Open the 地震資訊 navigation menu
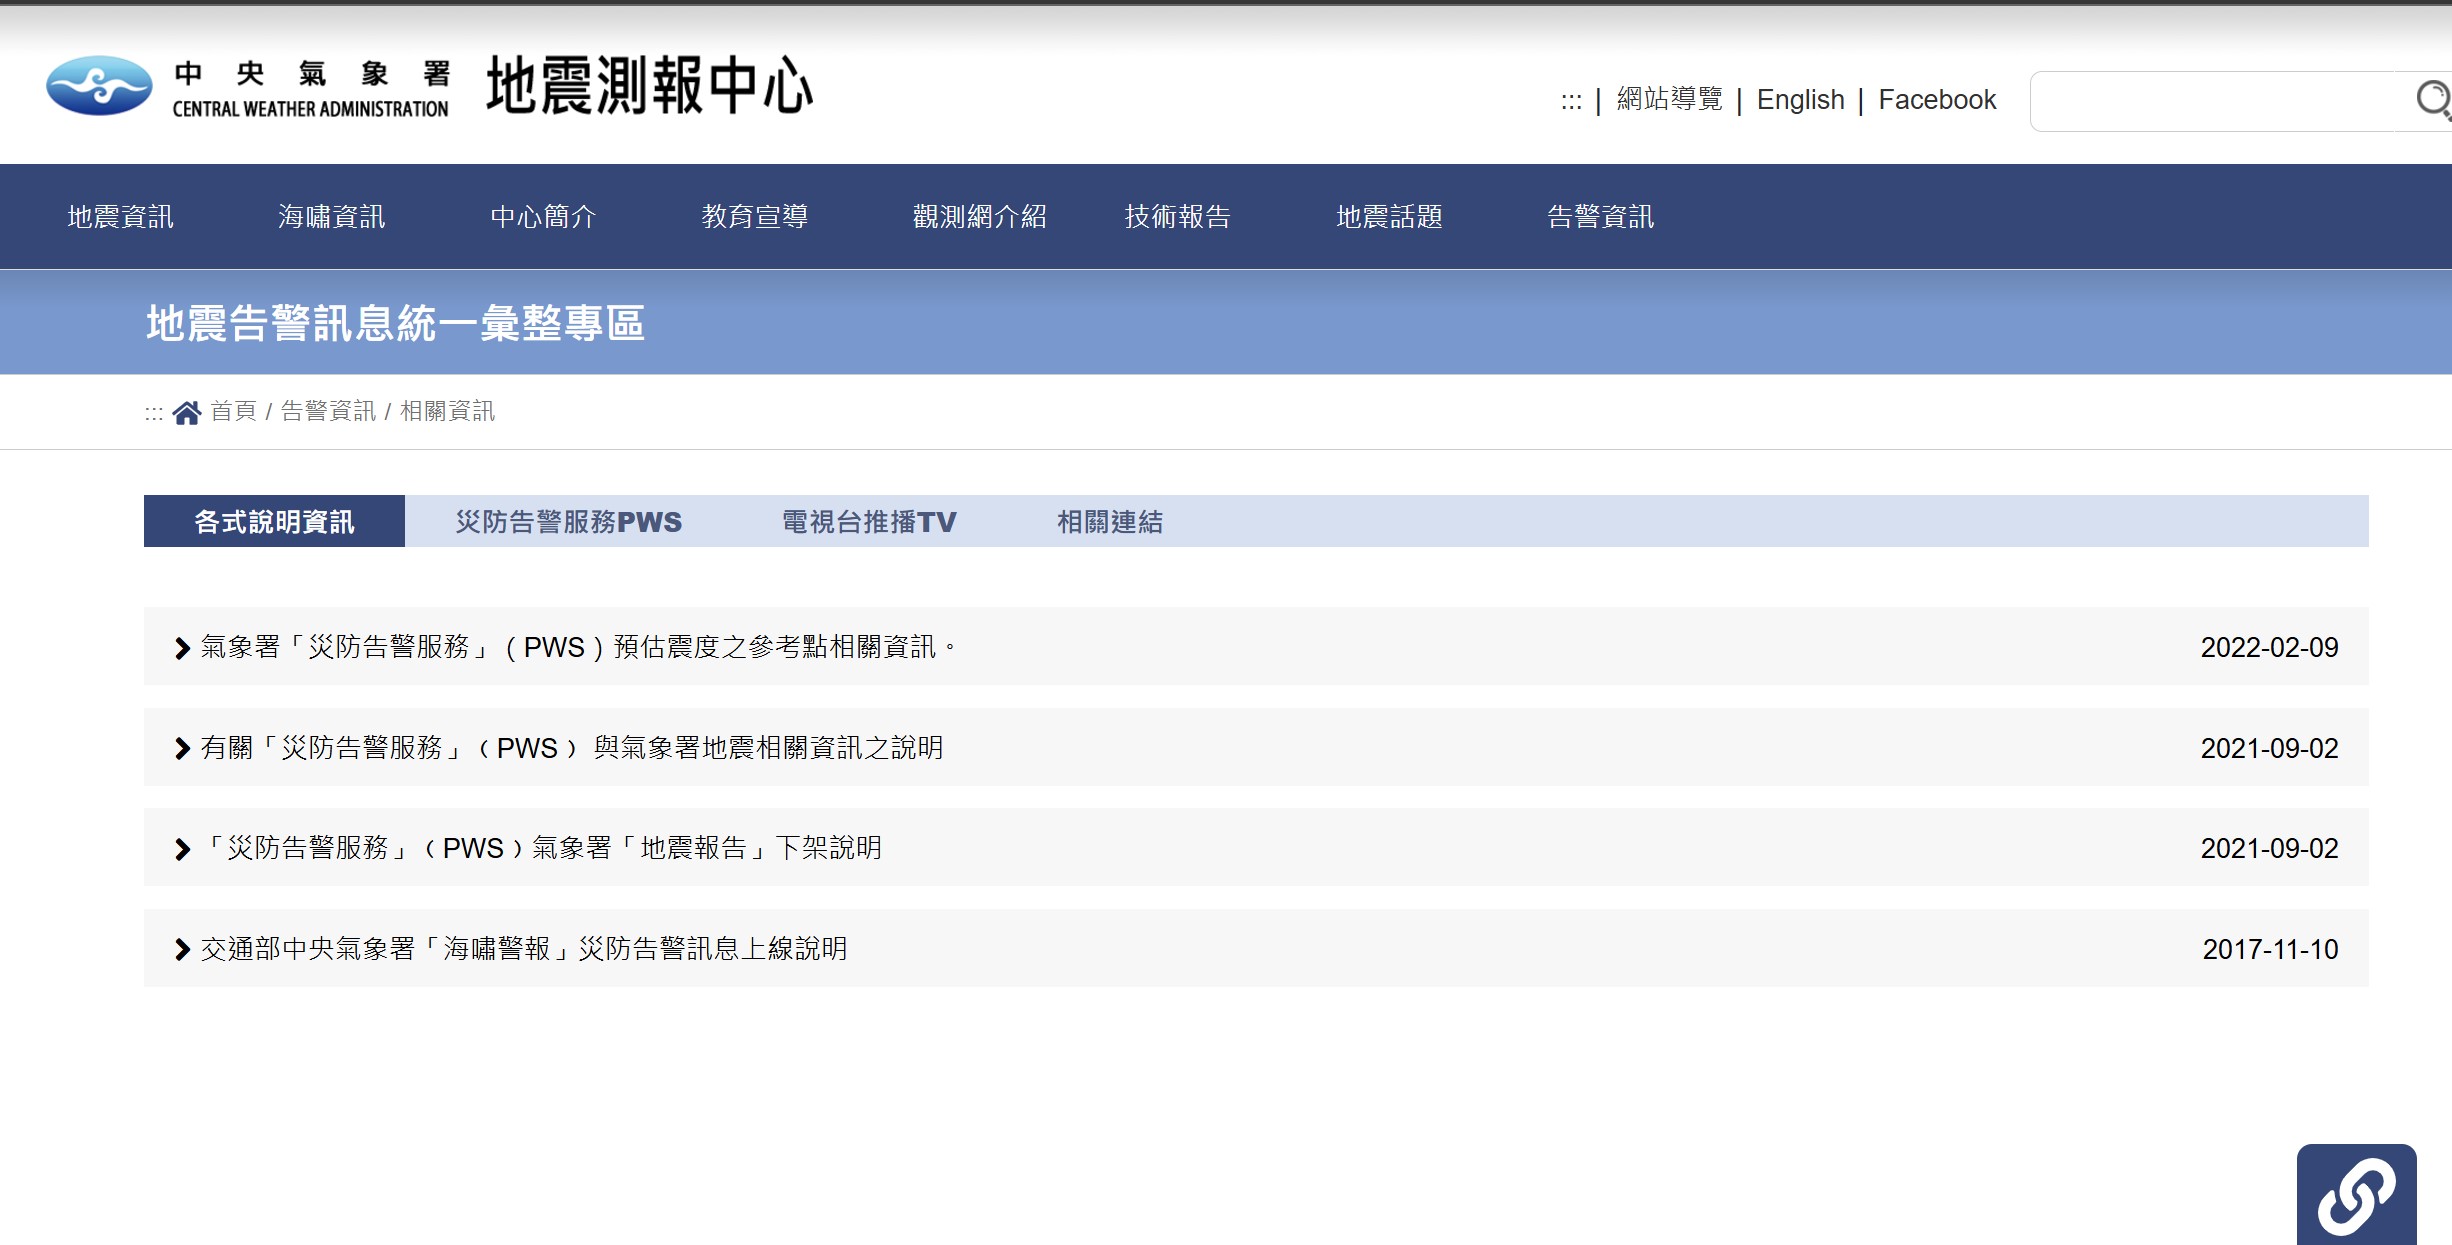The width and height of the screenshot is (2452, 1245). click(120, 217)
